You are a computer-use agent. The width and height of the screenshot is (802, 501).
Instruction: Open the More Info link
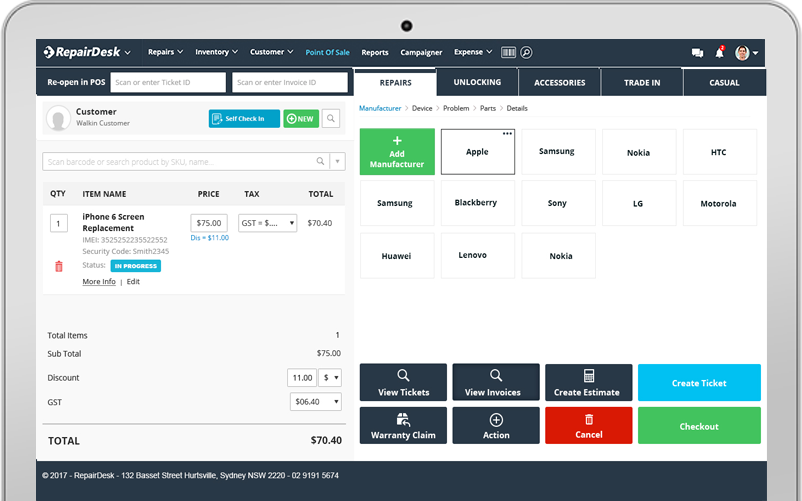99,282
